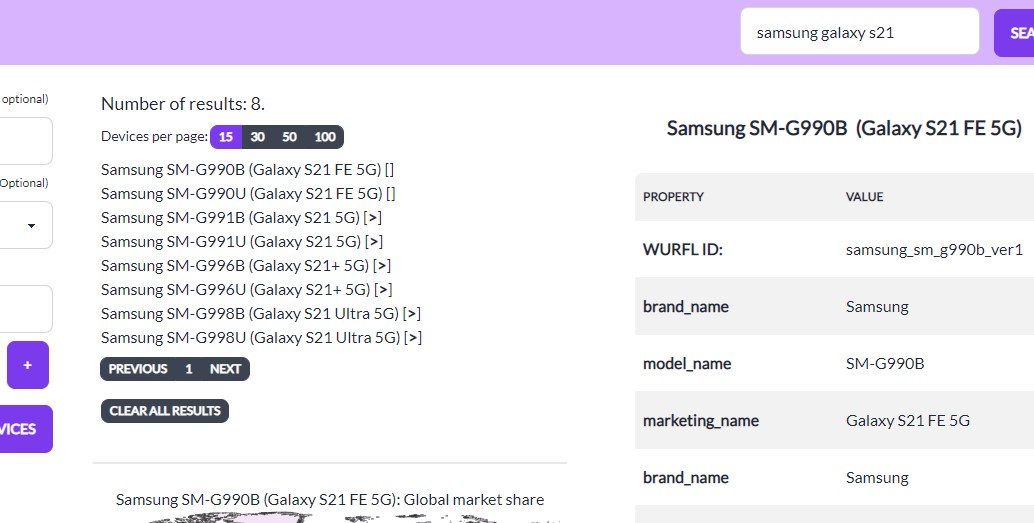Click the purple Search button

pos(1014,32)
